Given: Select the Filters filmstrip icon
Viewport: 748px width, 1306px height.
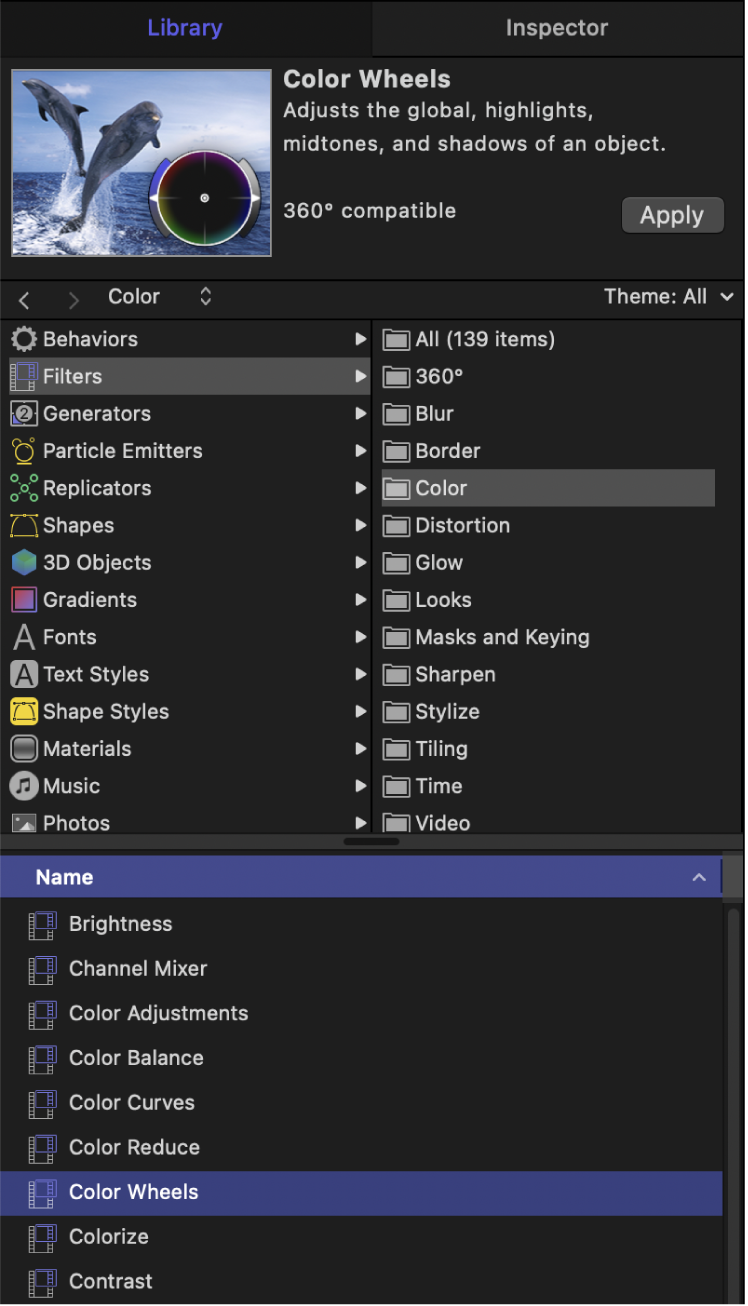Looking at the screenshot, I should [x=23, y=376].
